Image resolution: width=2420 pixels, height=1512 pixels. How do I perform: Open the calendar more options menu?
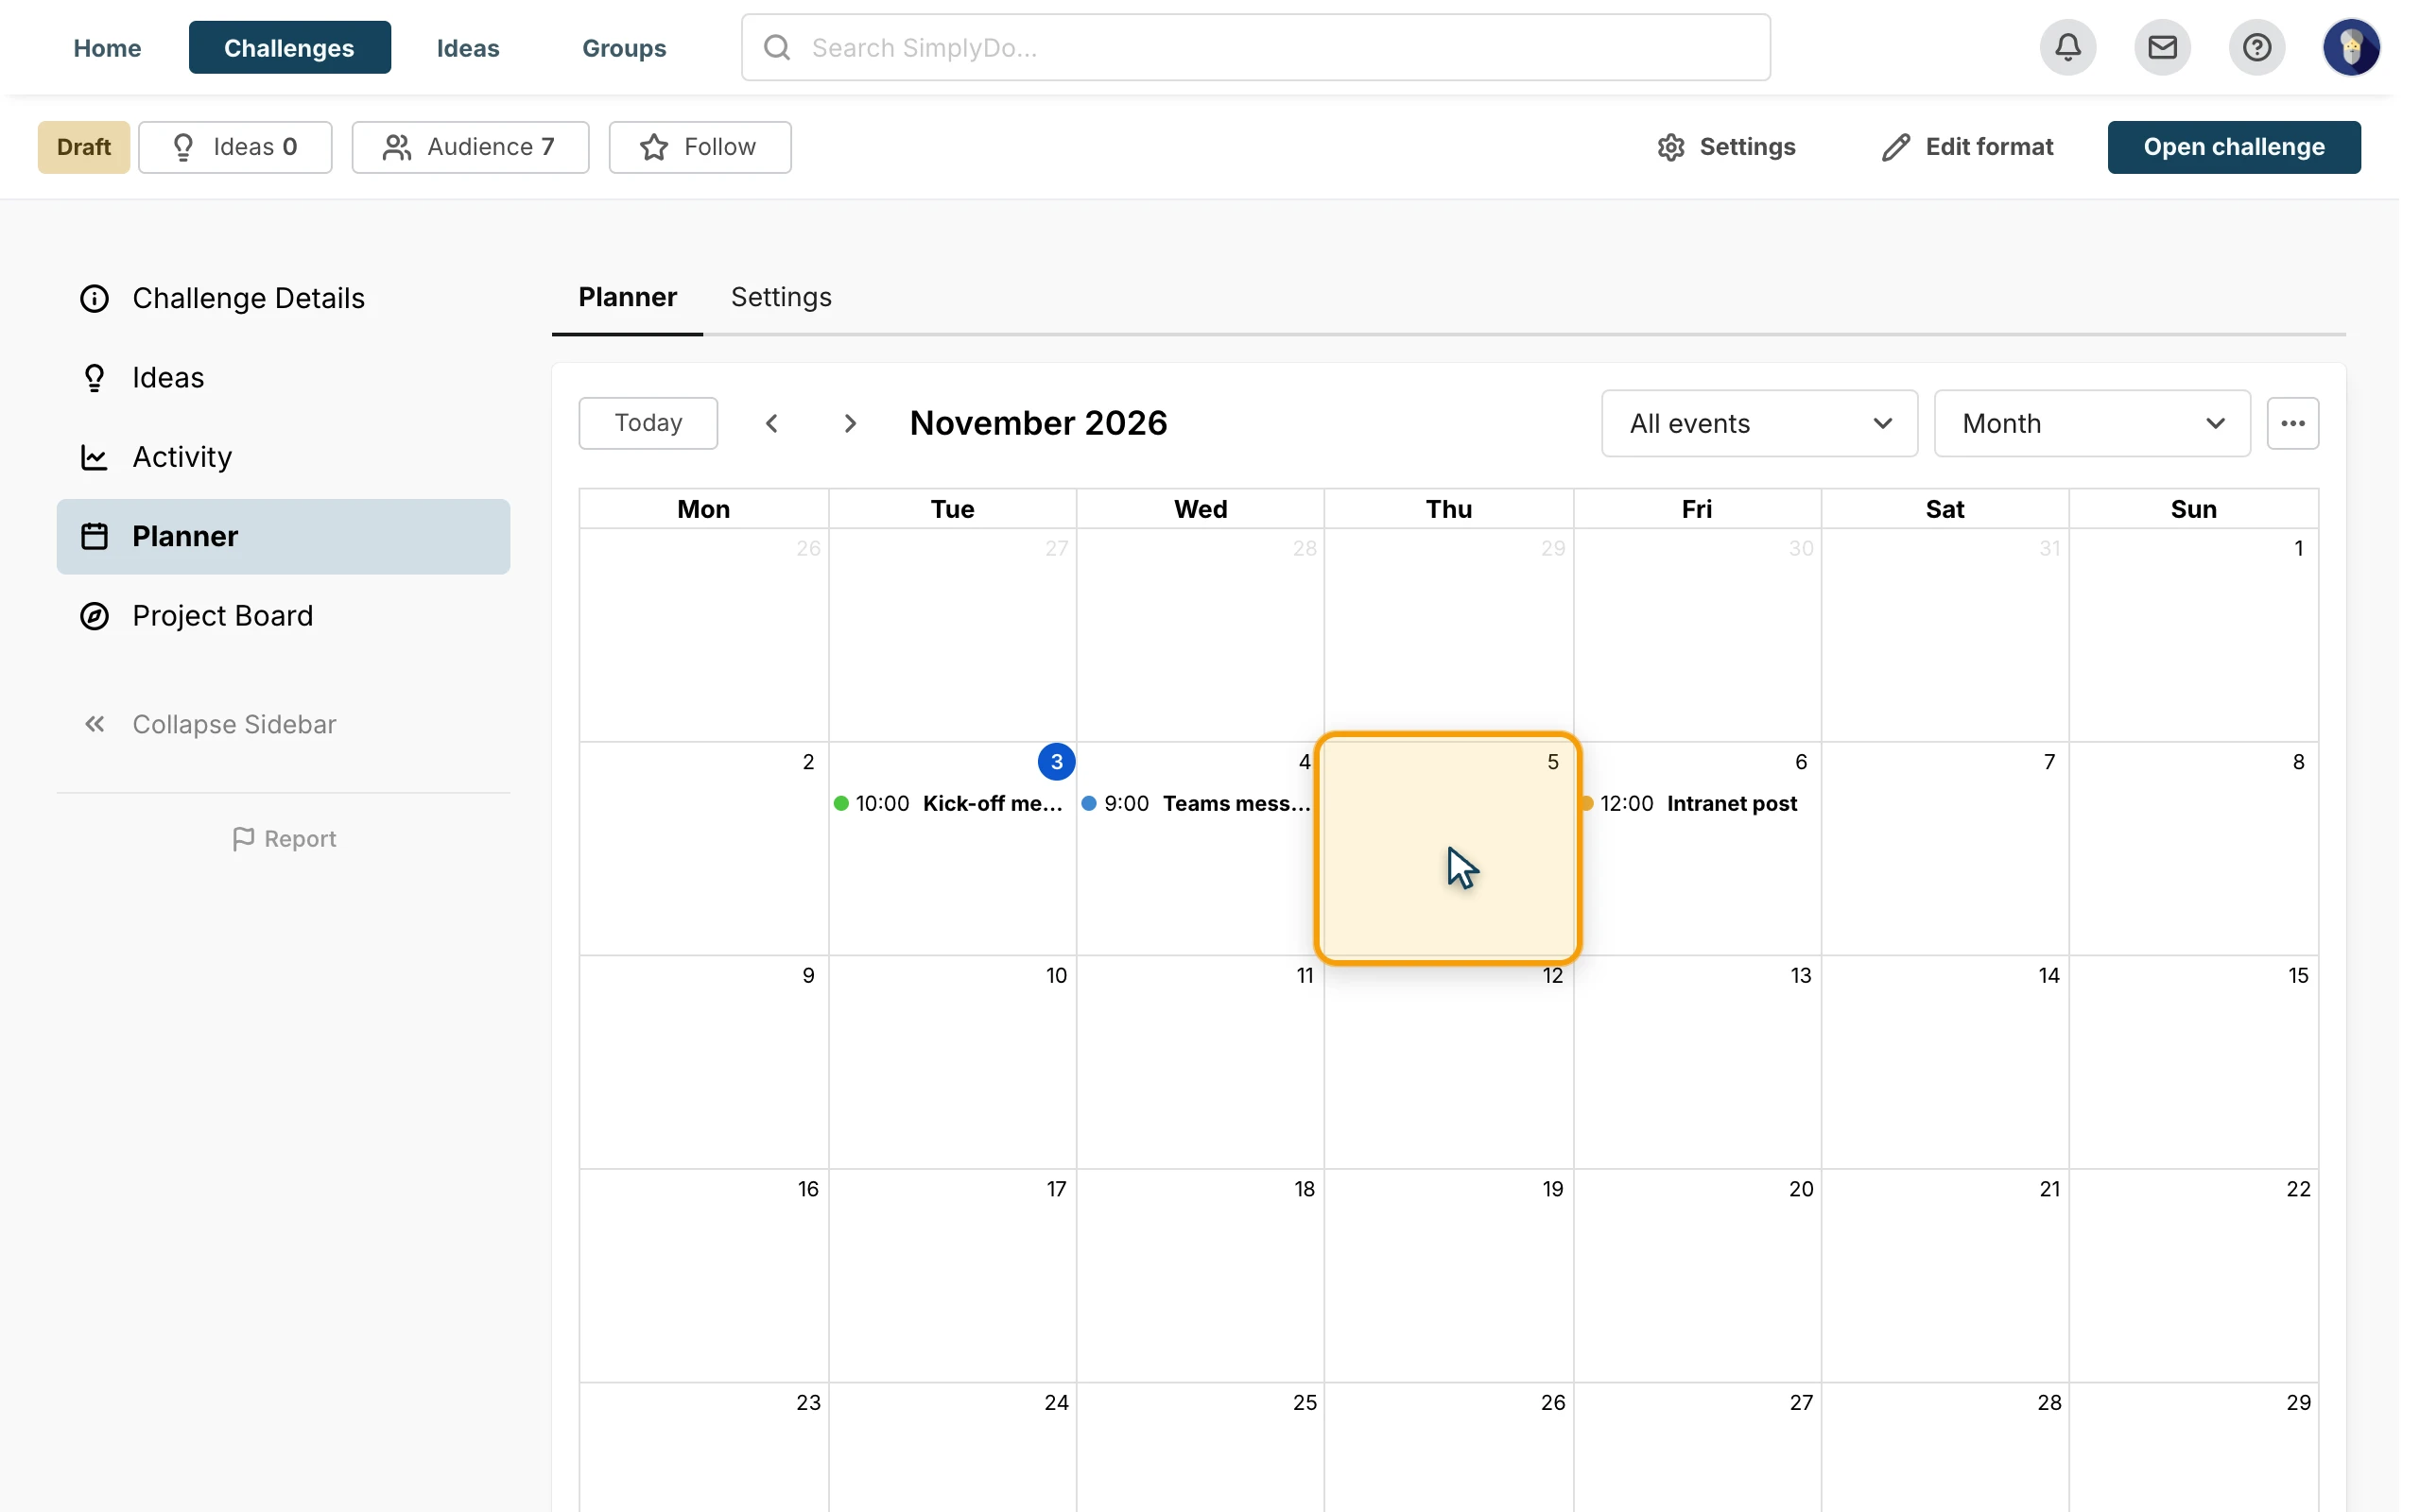click(x=2292, y=423)
